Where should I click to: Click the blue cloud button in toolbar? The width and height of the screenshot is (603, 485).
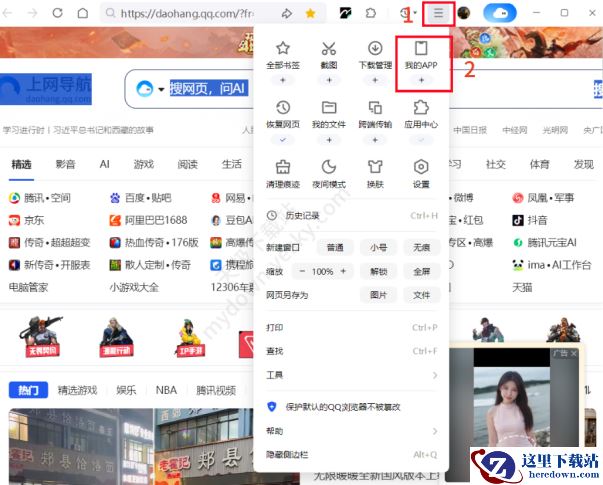click(x=500, y=13)
